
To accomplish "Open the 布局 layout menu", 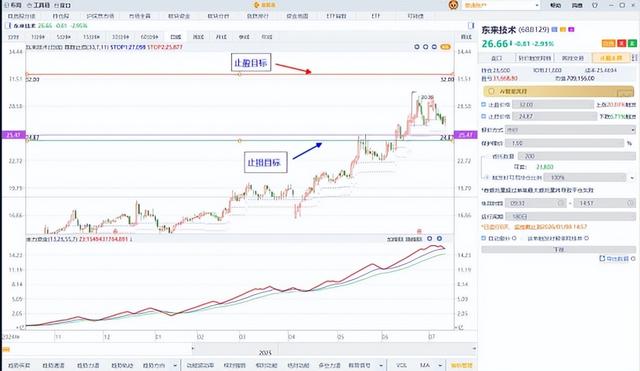I will 13,5.
